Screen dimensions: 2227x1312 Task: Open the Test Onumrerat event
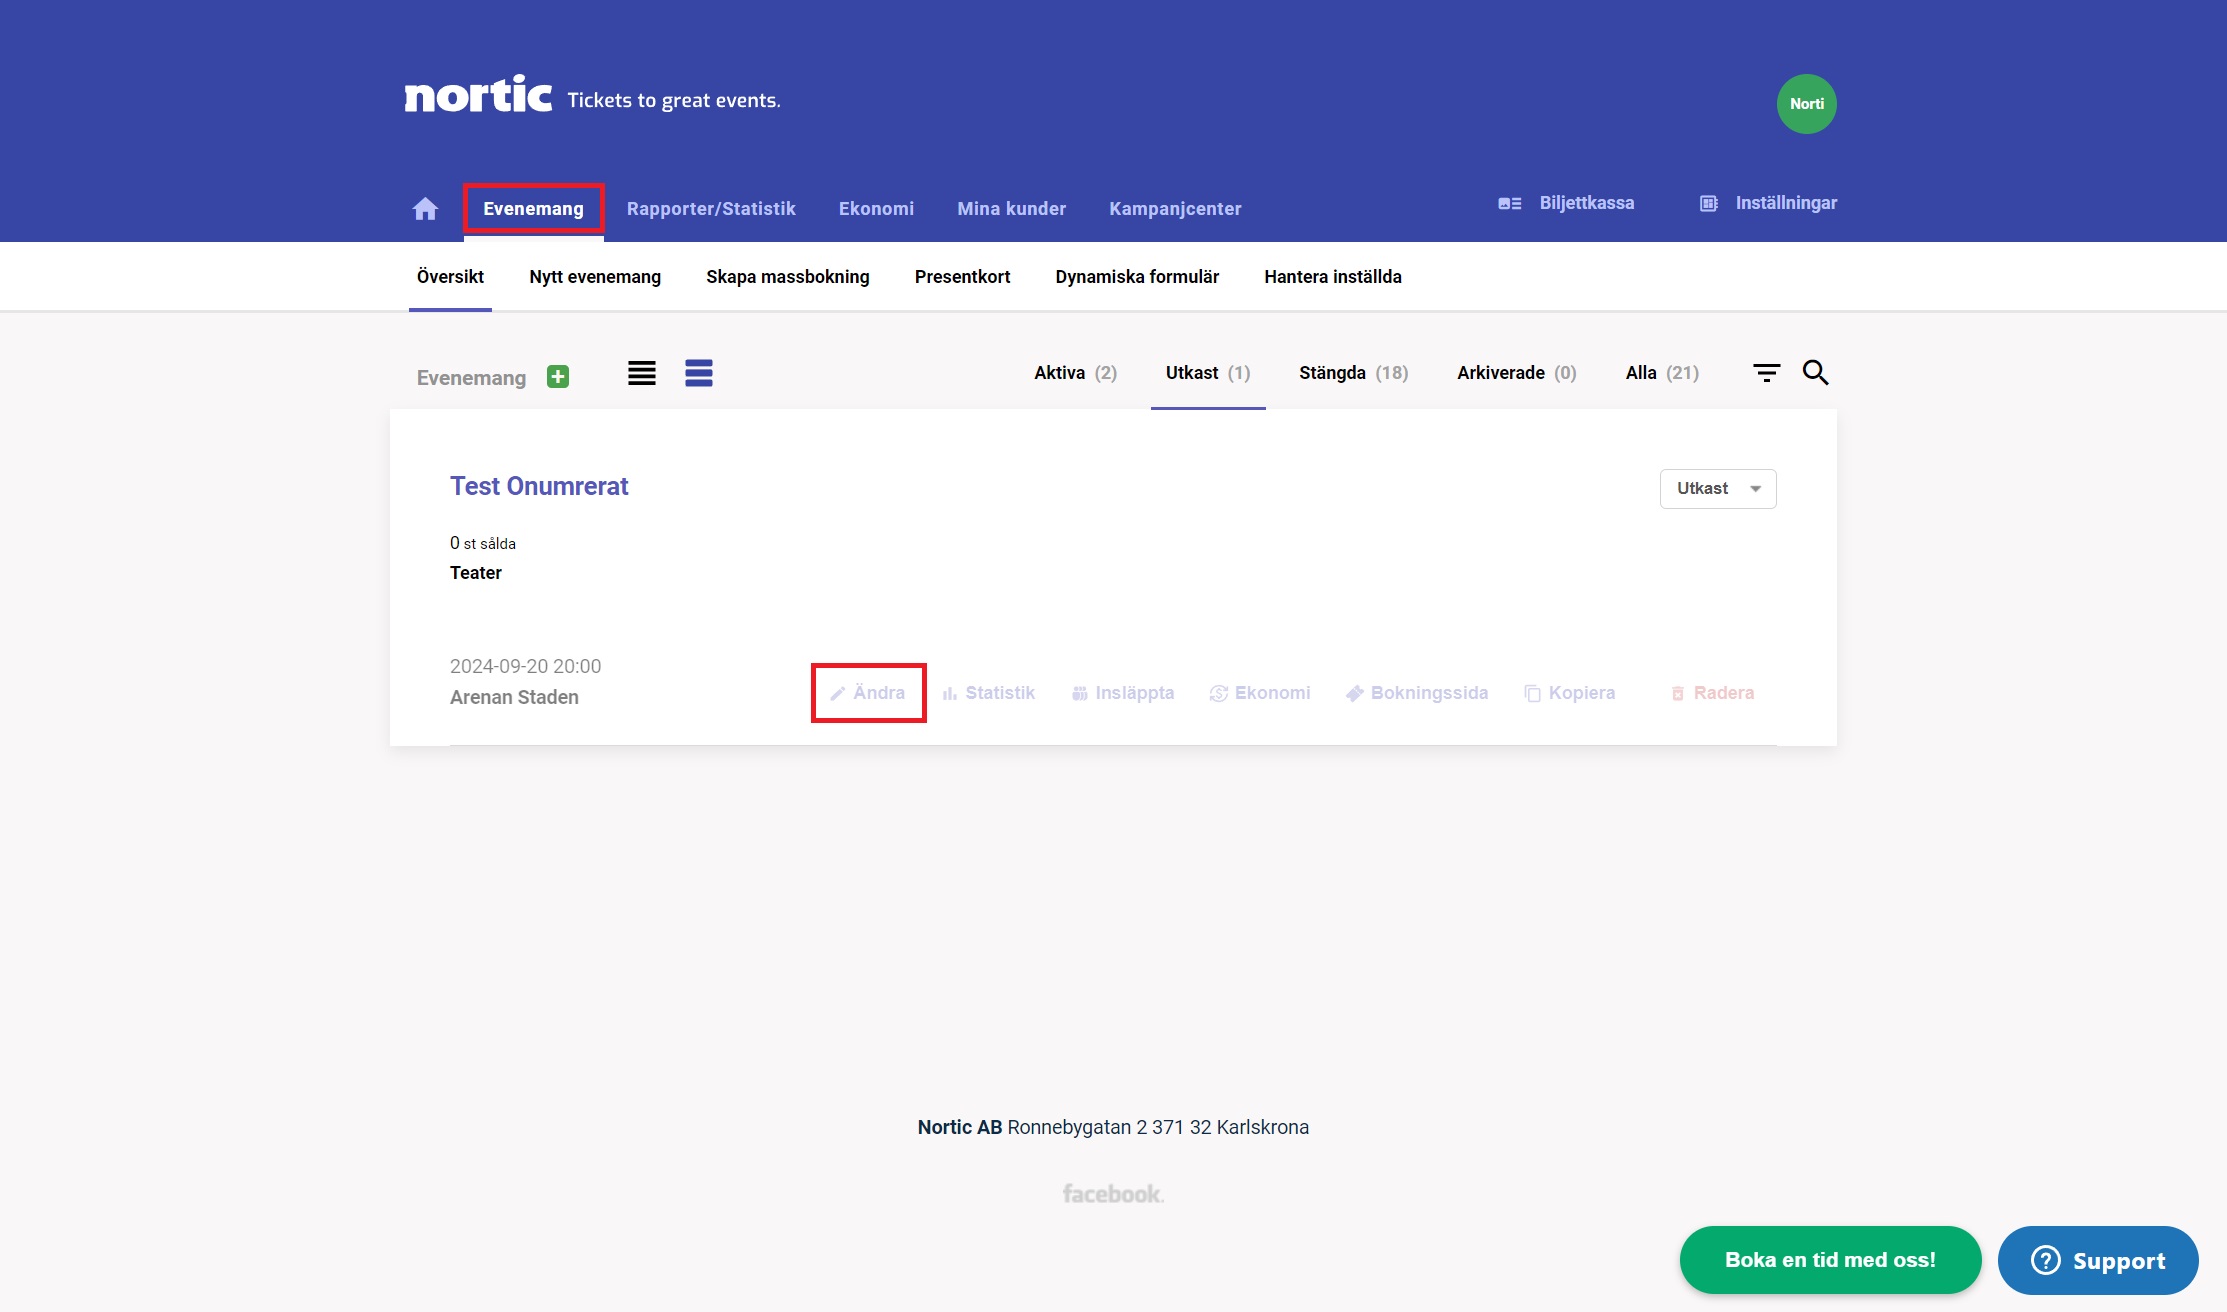[538, 487]
